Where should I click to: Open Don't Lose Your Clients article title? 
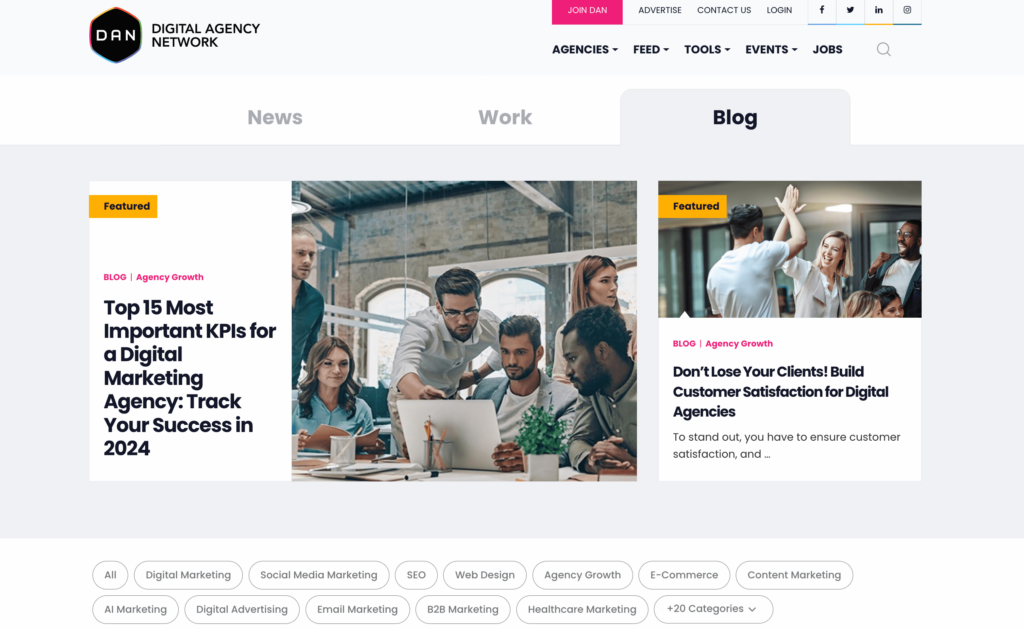780,391
